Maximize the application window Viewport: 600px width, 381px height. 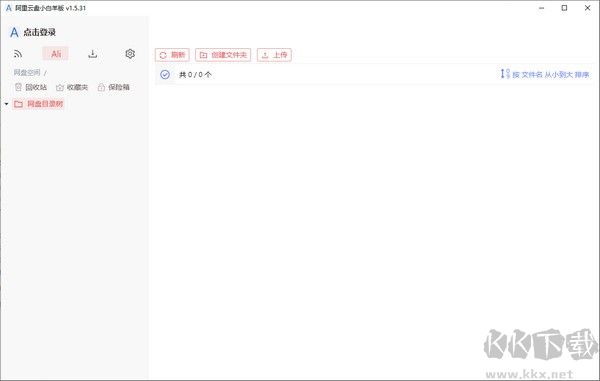coord(564,8)
